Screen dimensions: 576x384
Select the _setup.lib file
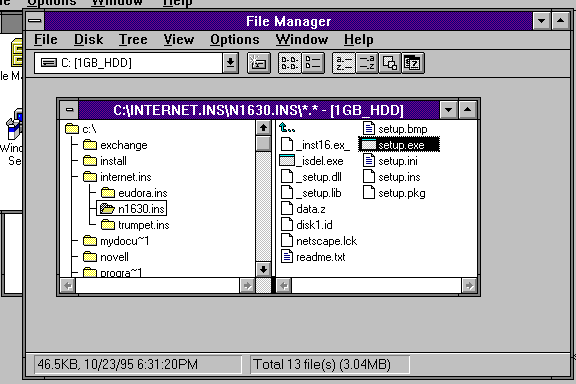[311, 193]
